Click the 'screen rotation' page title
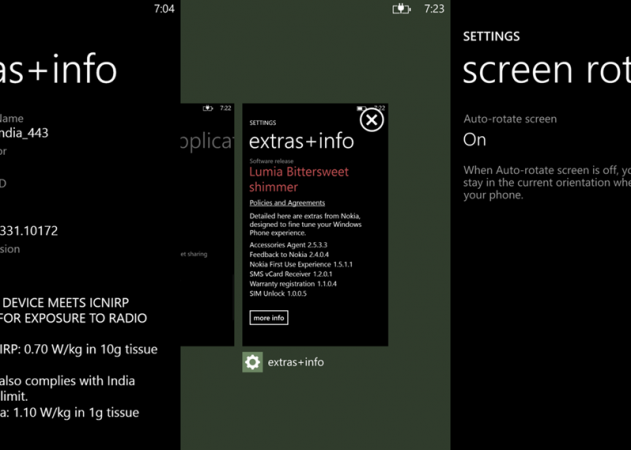This screenshot has height=450, width=631. [545, 70]
